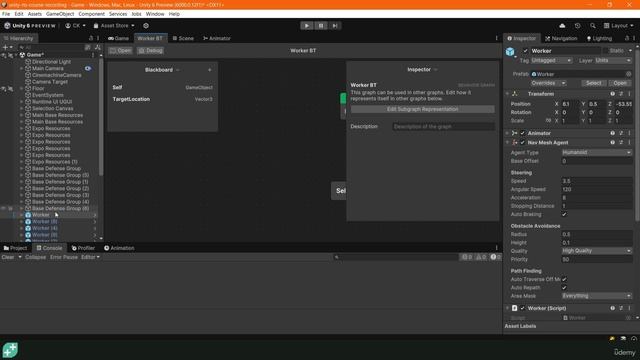Uncheck Auto Repath
640x360 pixels.
(x=564, y=287)
